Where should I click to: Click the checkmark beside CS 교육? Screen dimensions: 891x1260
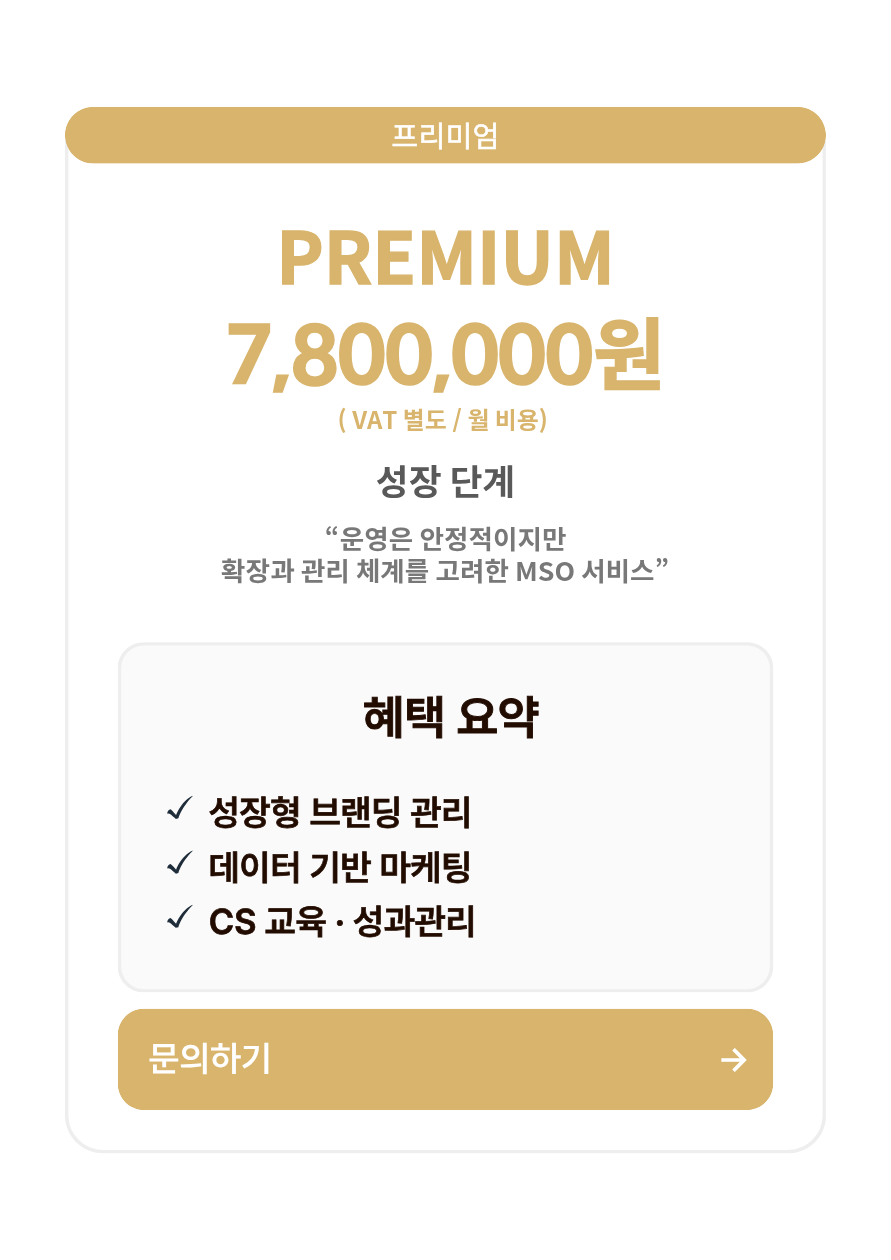pyautogui.click(x=180, y=917)
